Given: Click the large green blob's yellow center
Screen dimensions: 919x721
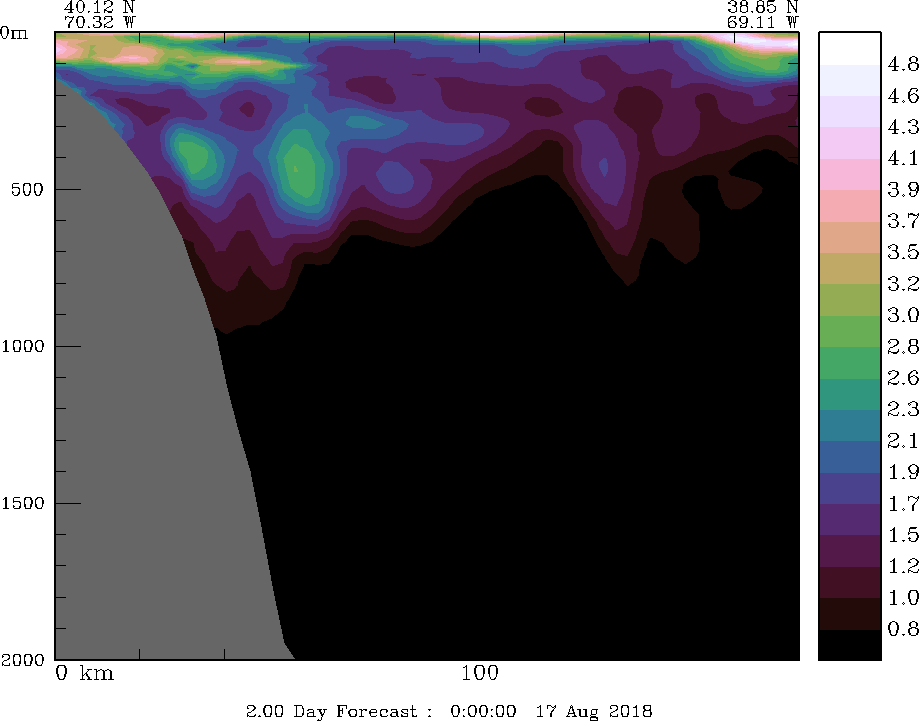Looking at the screenshot, I should coord(296,169).
